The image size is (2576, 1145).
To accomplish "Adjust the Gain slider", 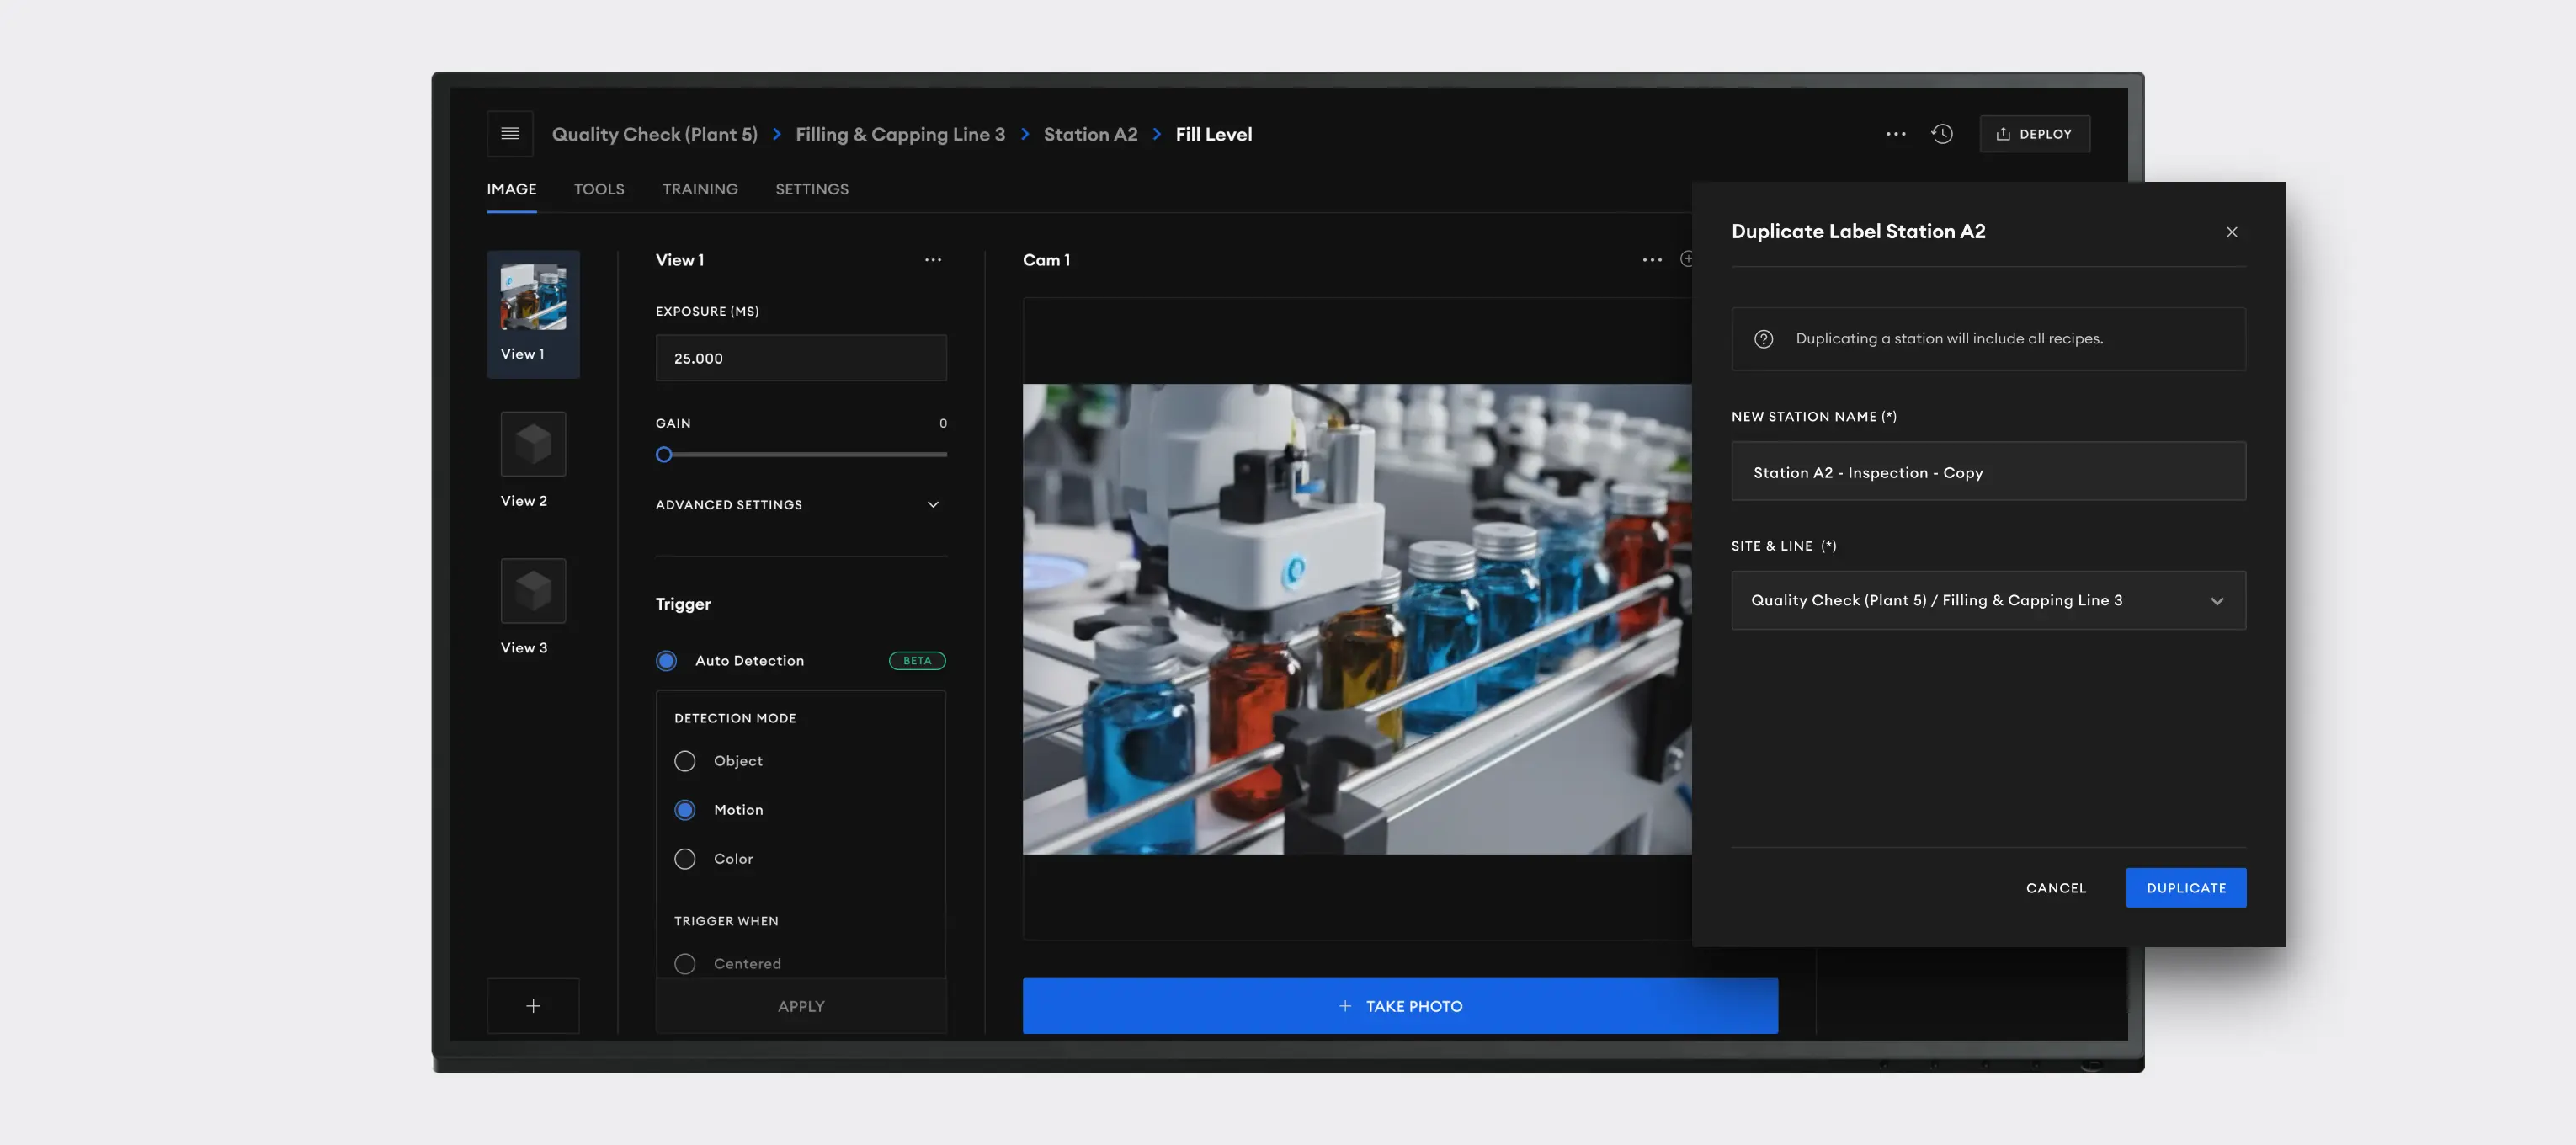I will click(664, 454).
